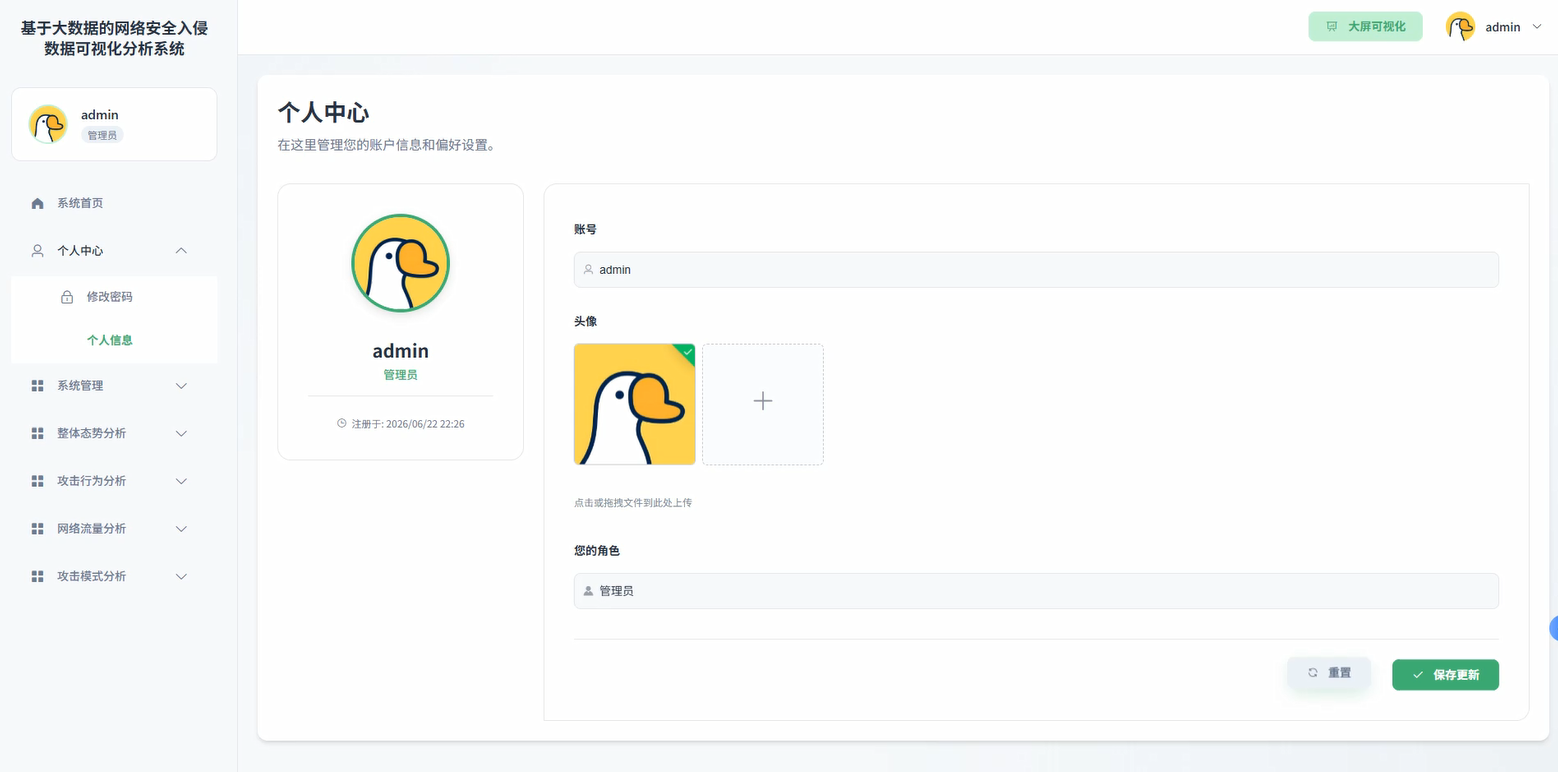This screenshot has height=772, width=1558.
Task: Open the 攻击模式分析 menu
Action: tap(114, 576)
